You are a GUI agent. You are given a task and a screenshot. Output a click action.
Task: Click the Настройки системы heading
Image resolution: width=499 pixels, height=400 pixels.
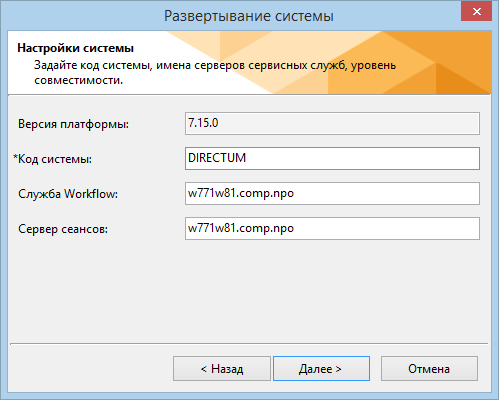pyautogui.click(x=76, y=48)
